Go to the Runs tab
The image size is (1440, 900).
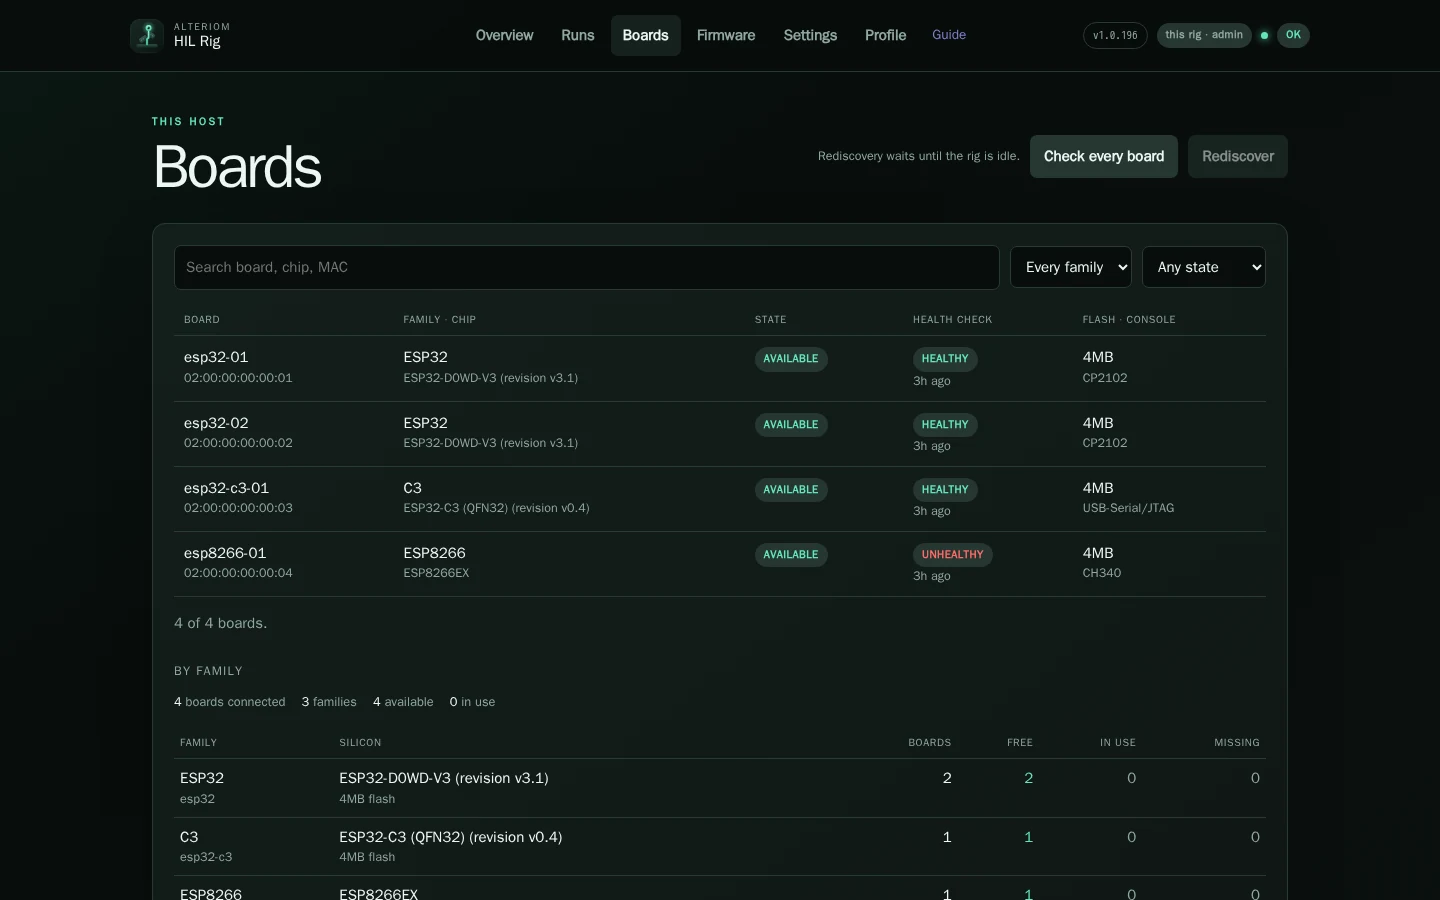578,35
